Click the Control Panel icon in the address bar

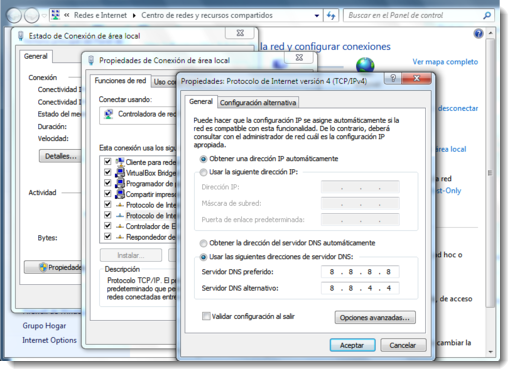[56, 15]
